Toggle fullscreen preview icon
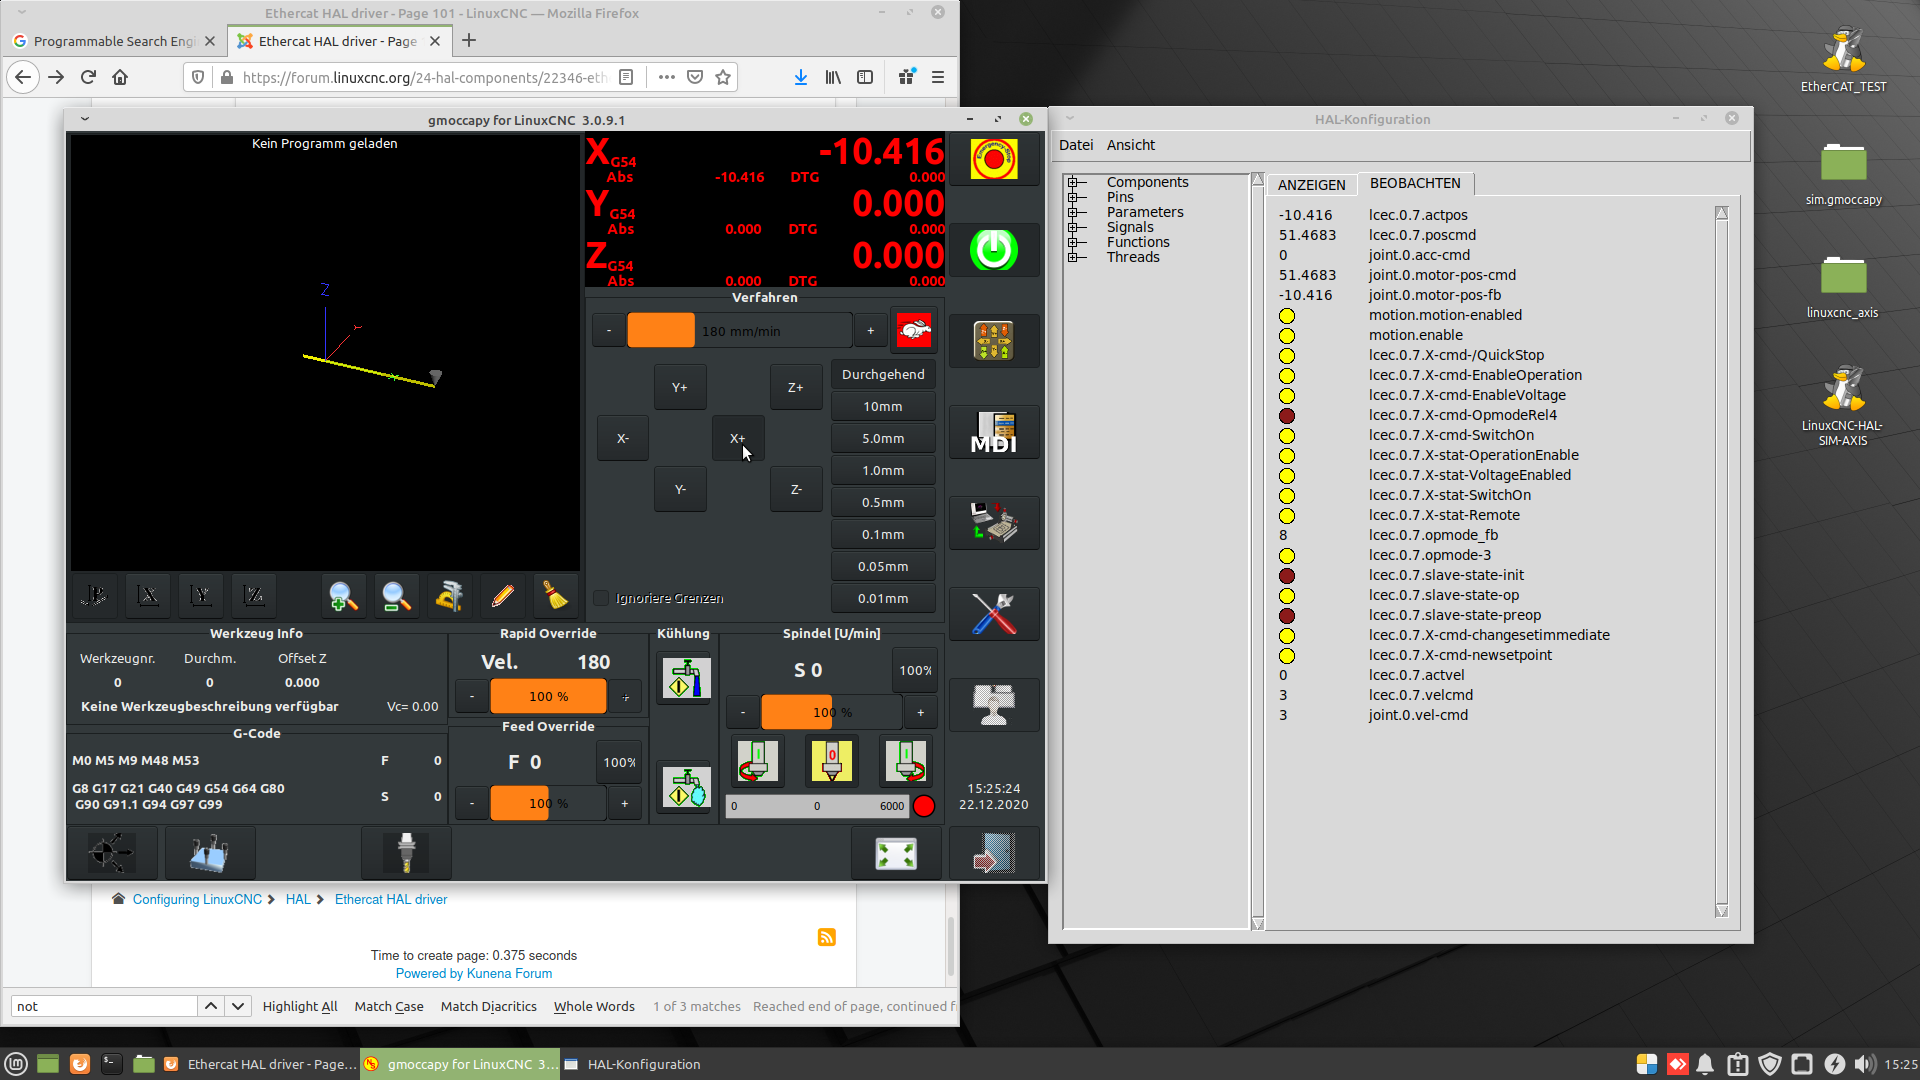This screenshot has width=1920, height=1080. point(896,854)
